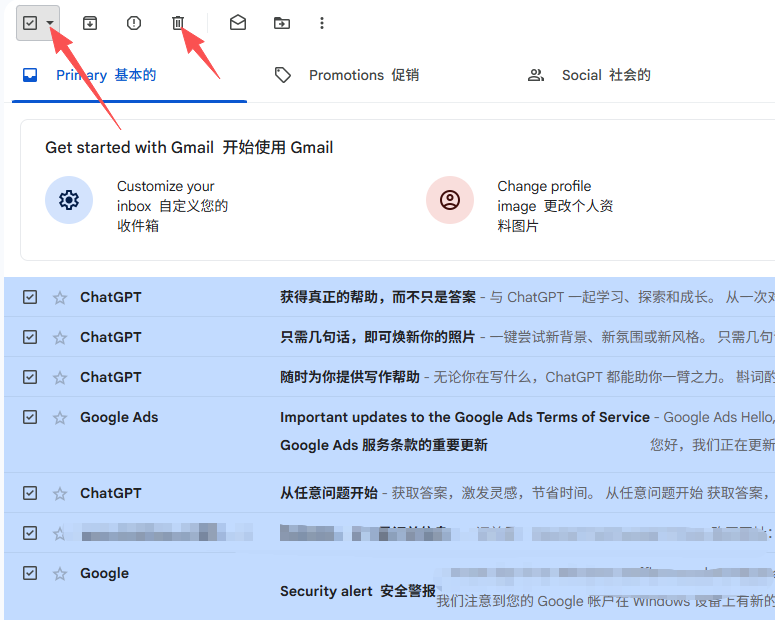Click the Archive icon in toolbar
The image size is (775, 620).
tap(89, 23)
